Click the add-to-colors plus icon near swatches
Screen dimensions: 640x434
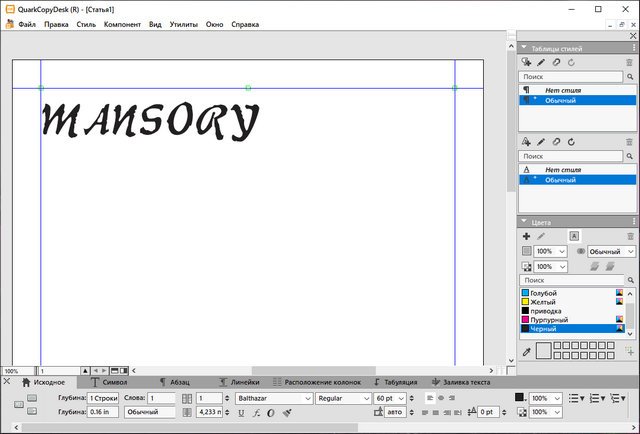pos(629,351)
